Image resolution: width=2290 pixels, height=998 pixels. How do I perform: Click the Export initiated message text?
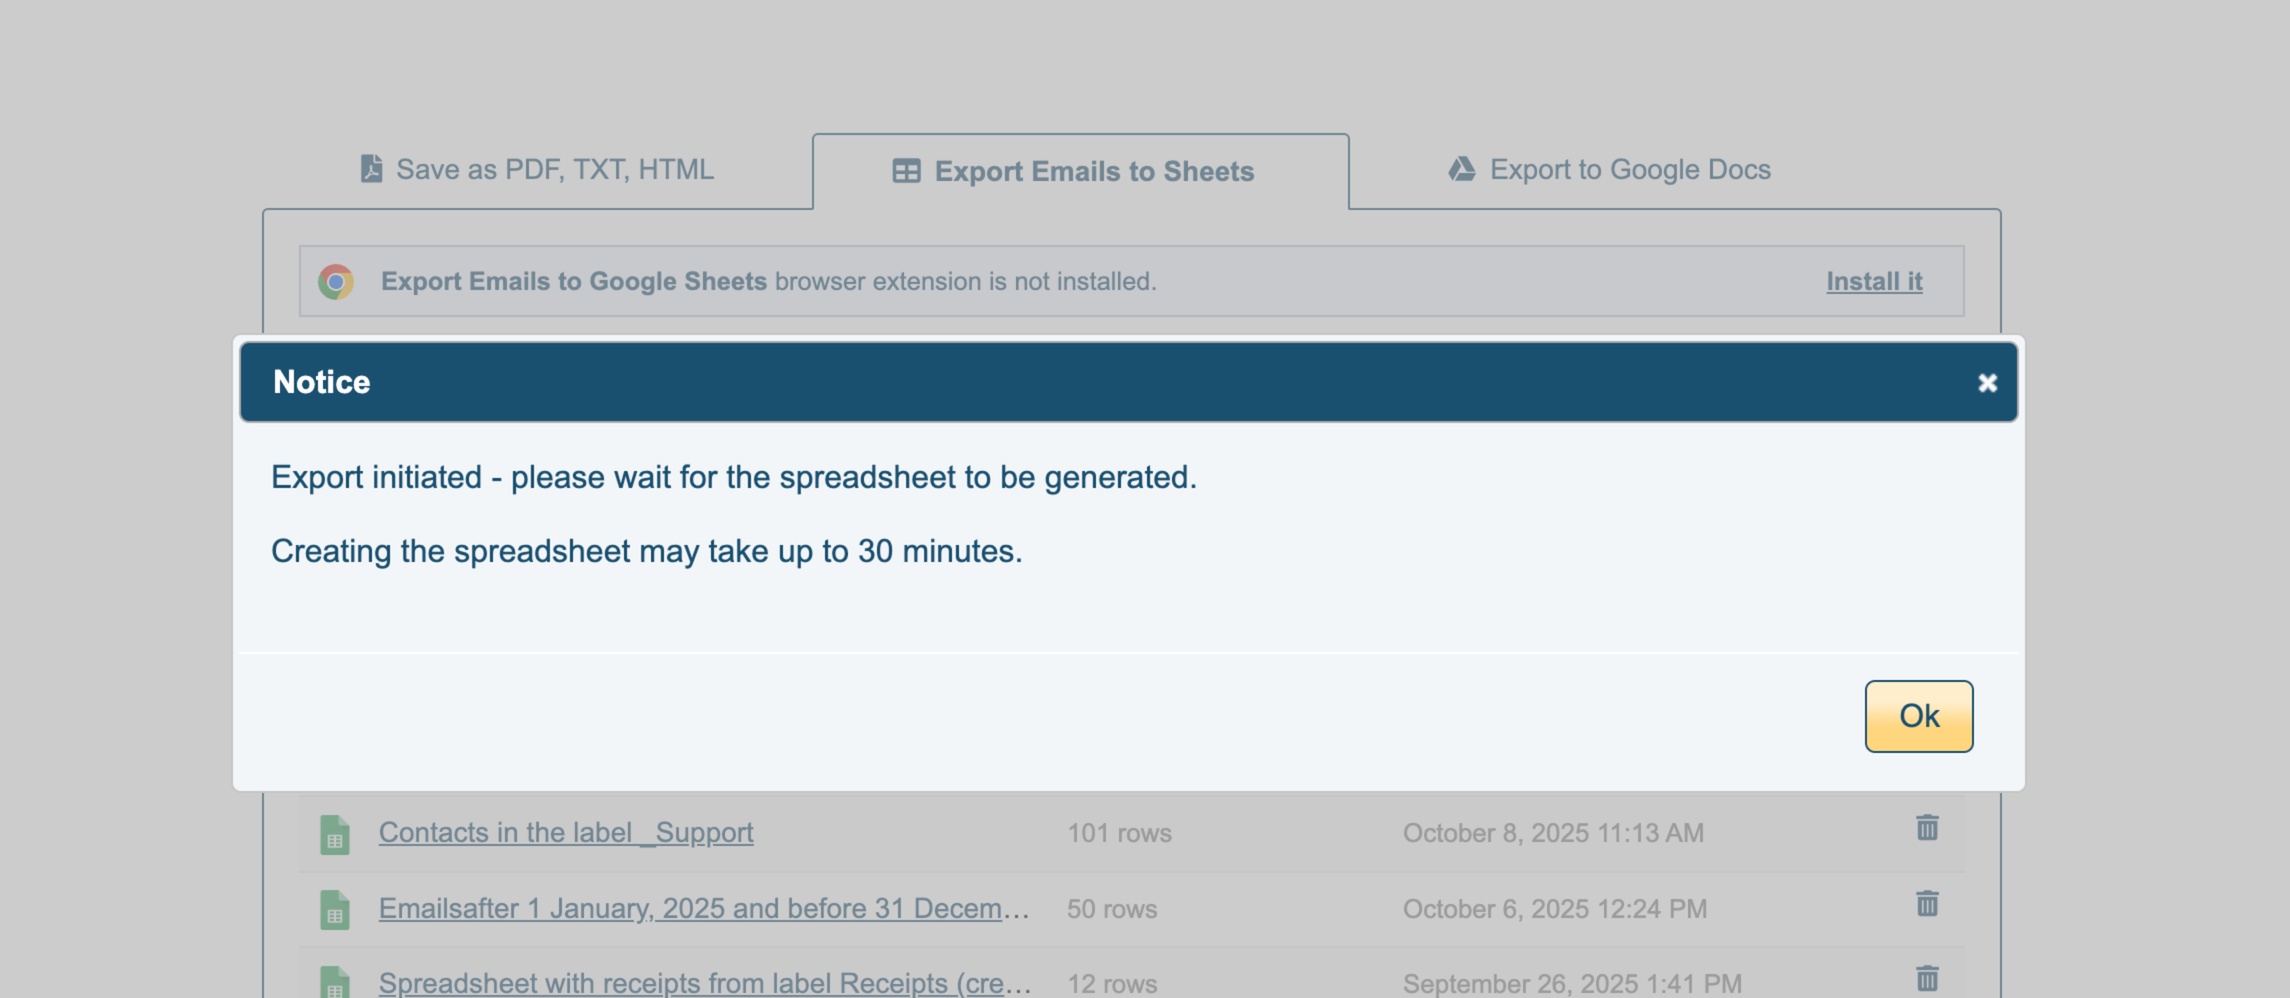(733, 478)
